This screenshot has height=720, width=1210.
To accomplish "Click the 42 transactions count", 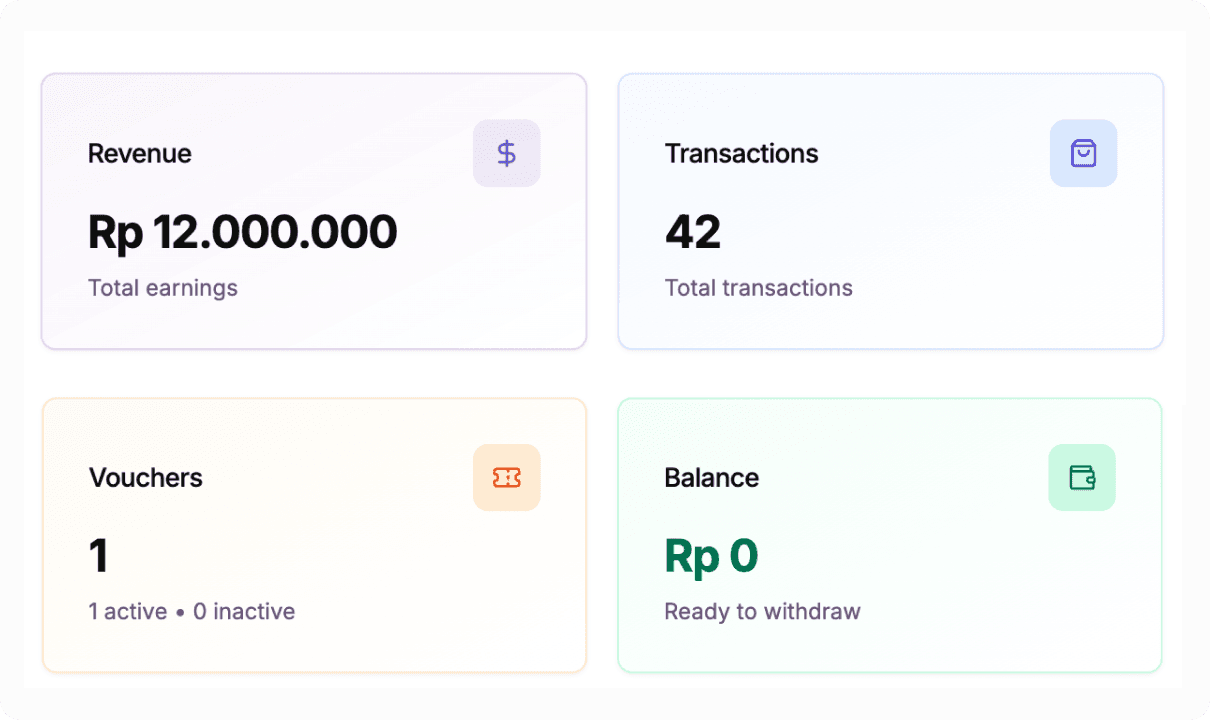I will click(693, 232).
